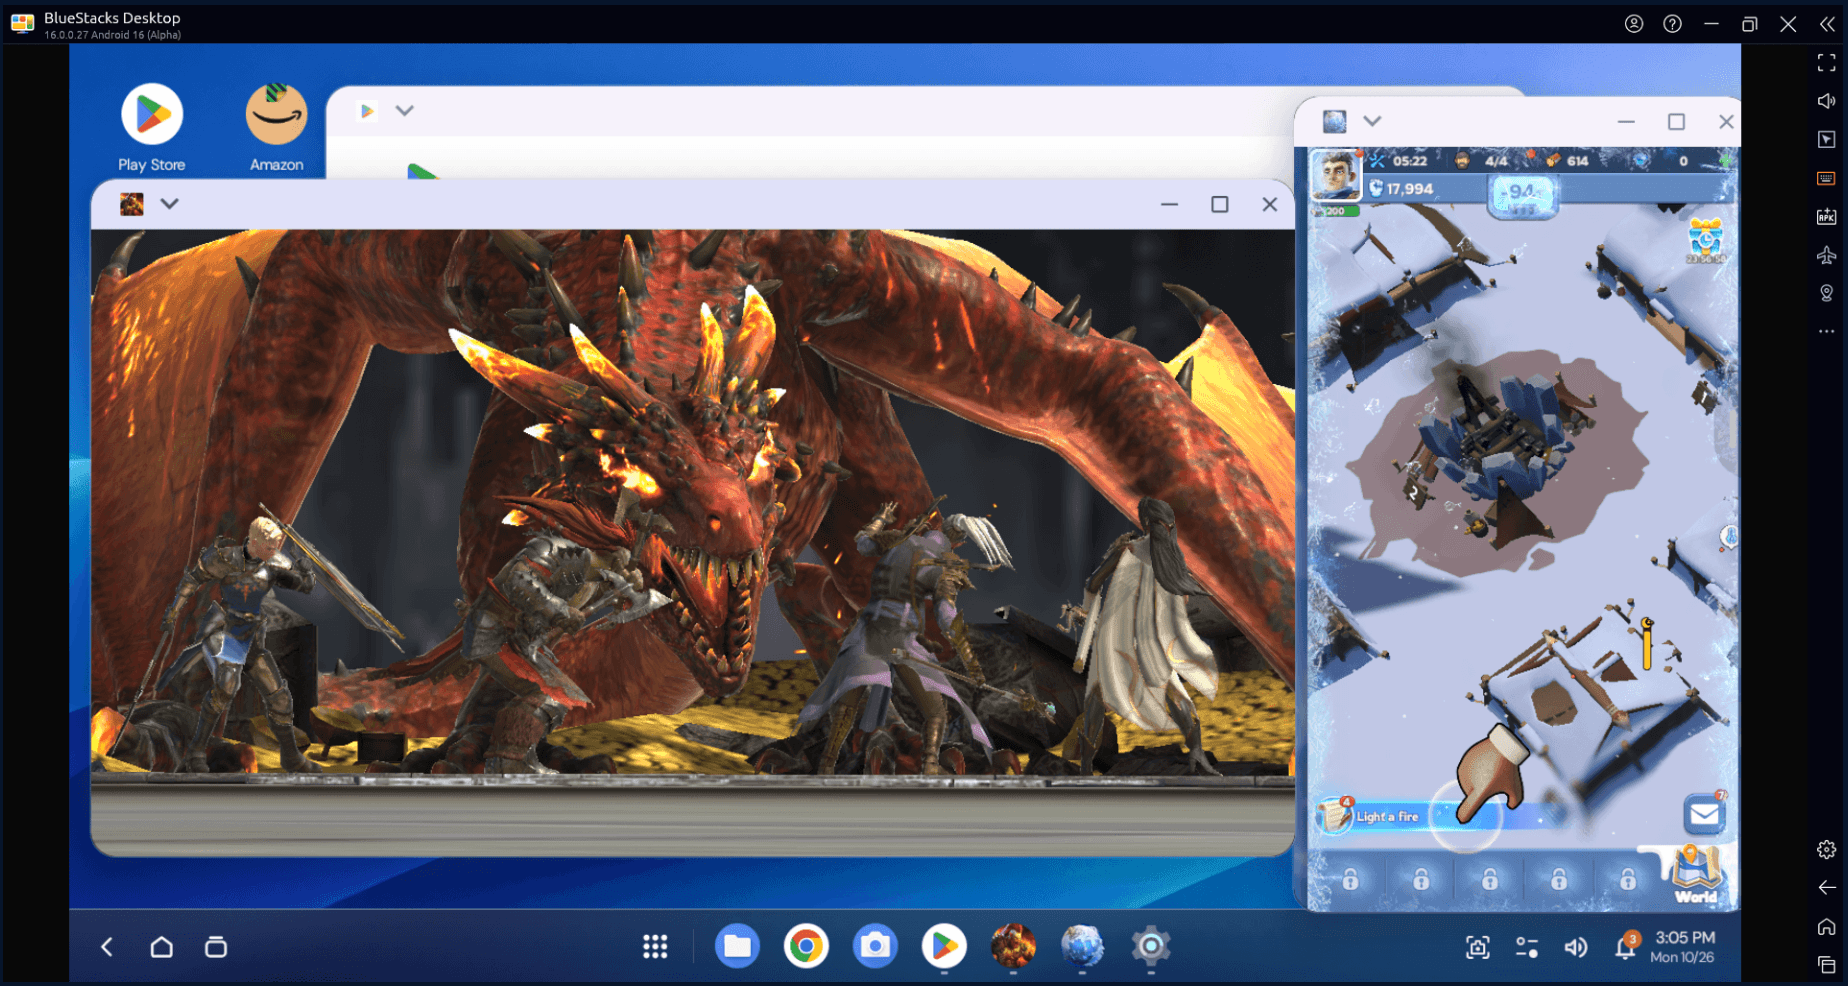Open BlueStacks sidebar settings gear
The height and width of the screenshot is (986, 1848).
coord(1826,849)
